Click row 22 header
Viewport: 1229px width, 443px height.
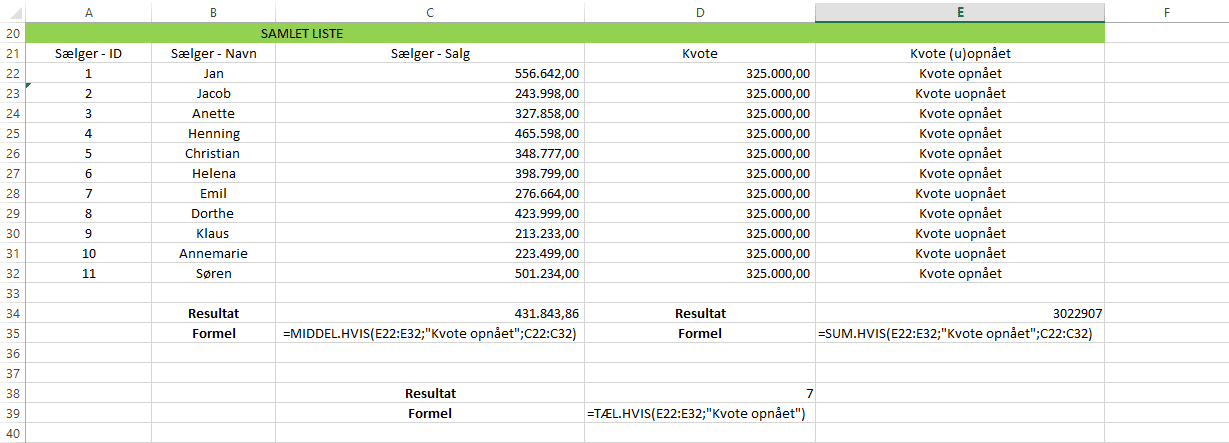coord(12,73)
